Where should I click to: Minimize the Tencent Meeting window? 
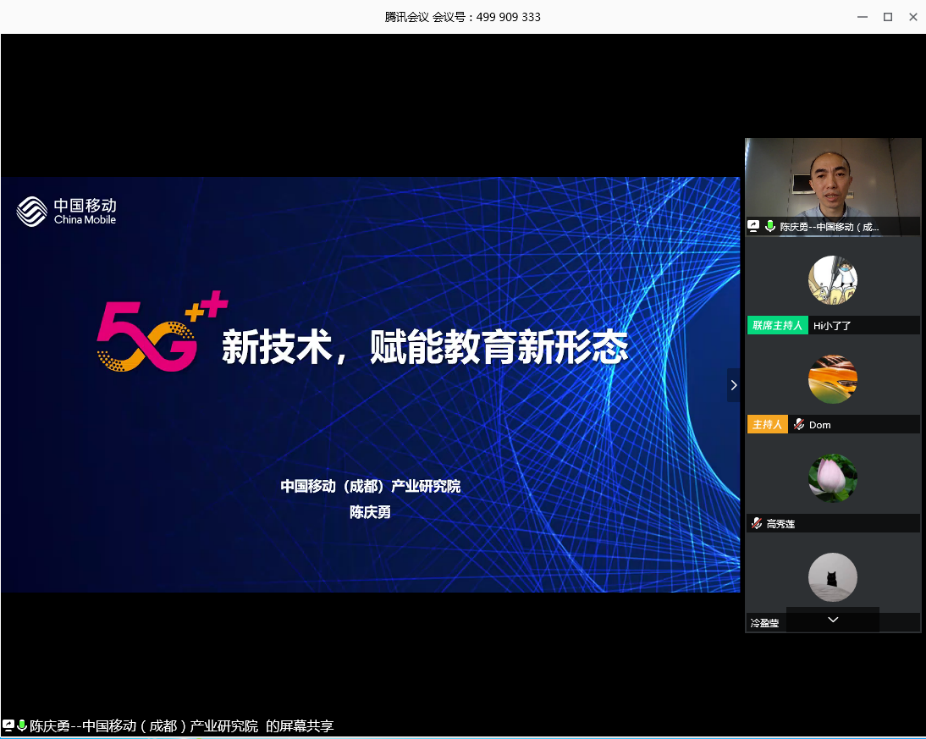pos(862,17)
